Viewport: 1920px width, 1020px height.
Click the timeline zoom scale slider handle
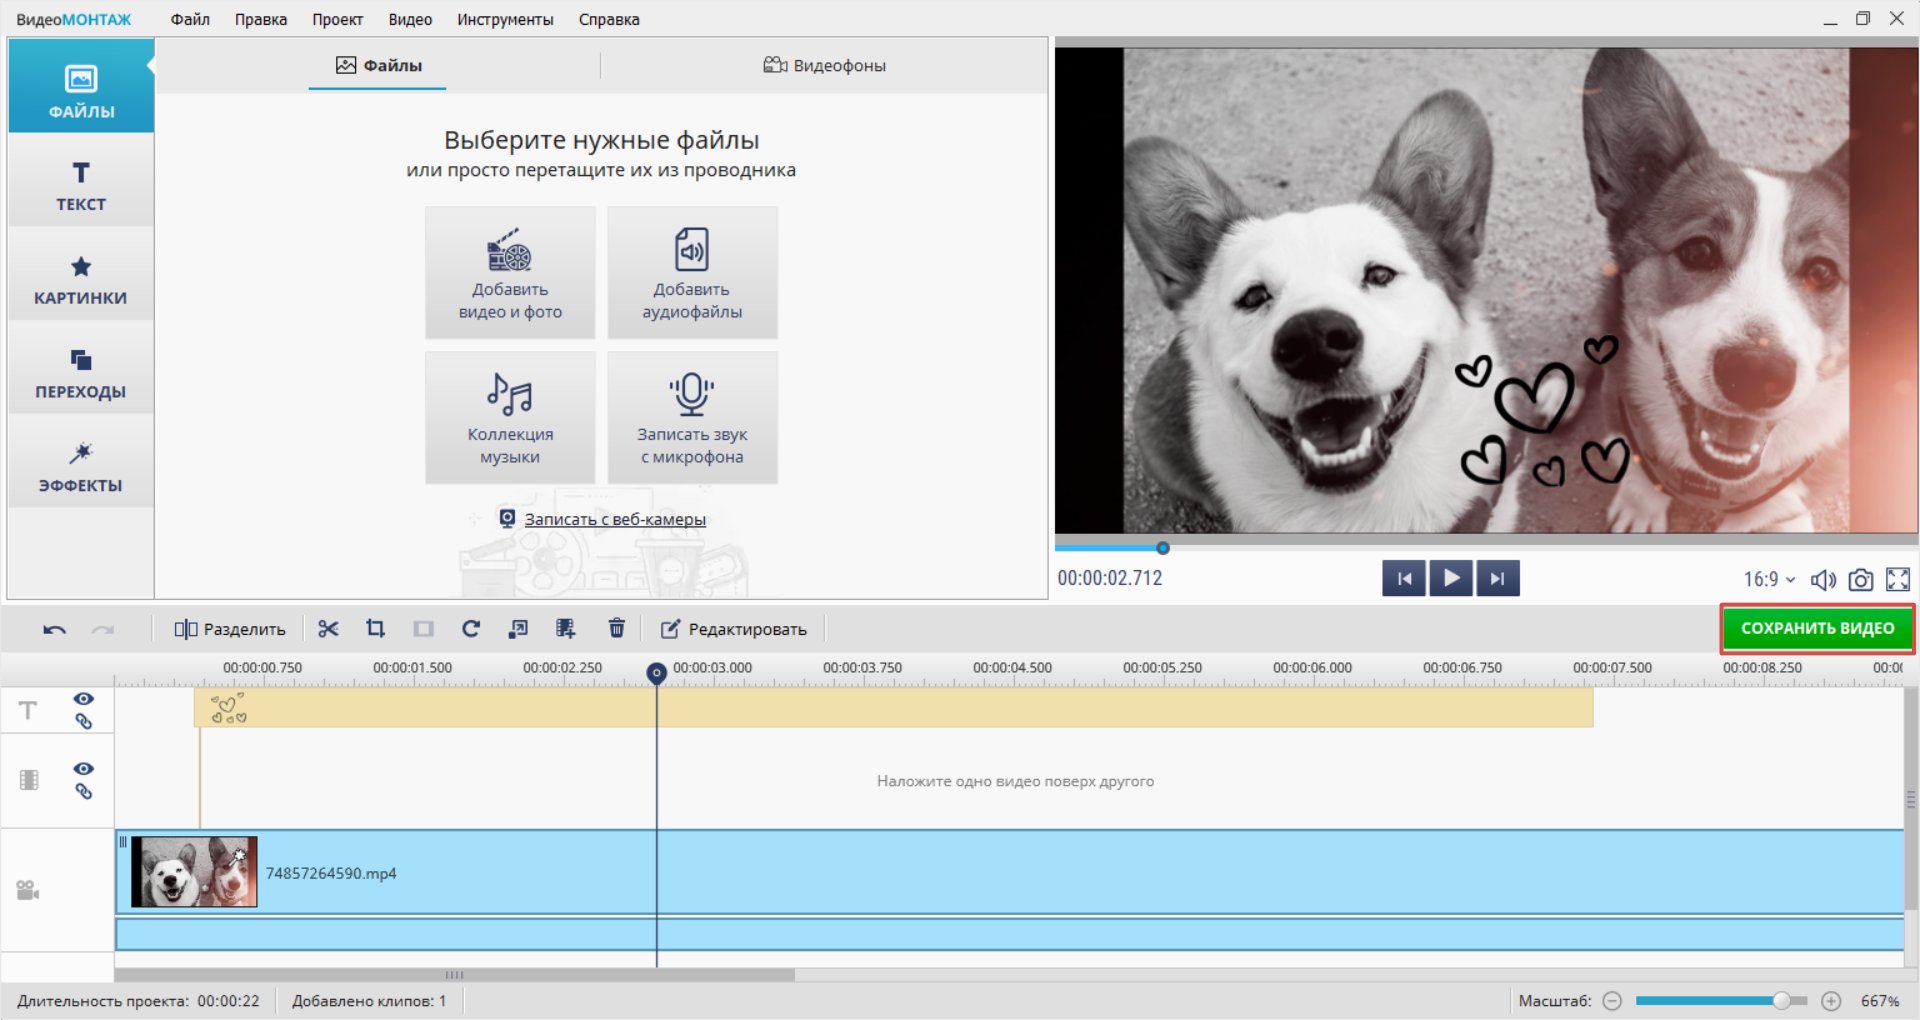point(1781,1001)
